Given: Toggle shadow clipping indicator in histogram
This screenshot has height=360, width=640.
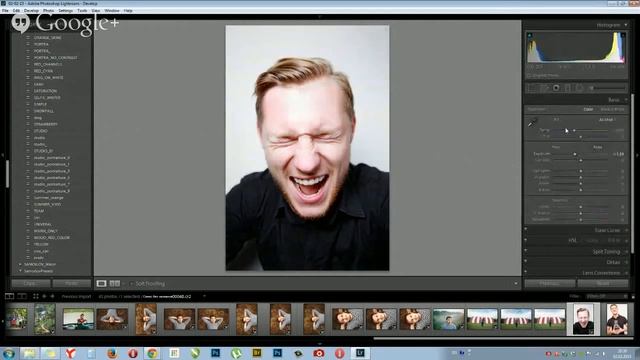Looking at the screenshot, I should click(529, 36).
